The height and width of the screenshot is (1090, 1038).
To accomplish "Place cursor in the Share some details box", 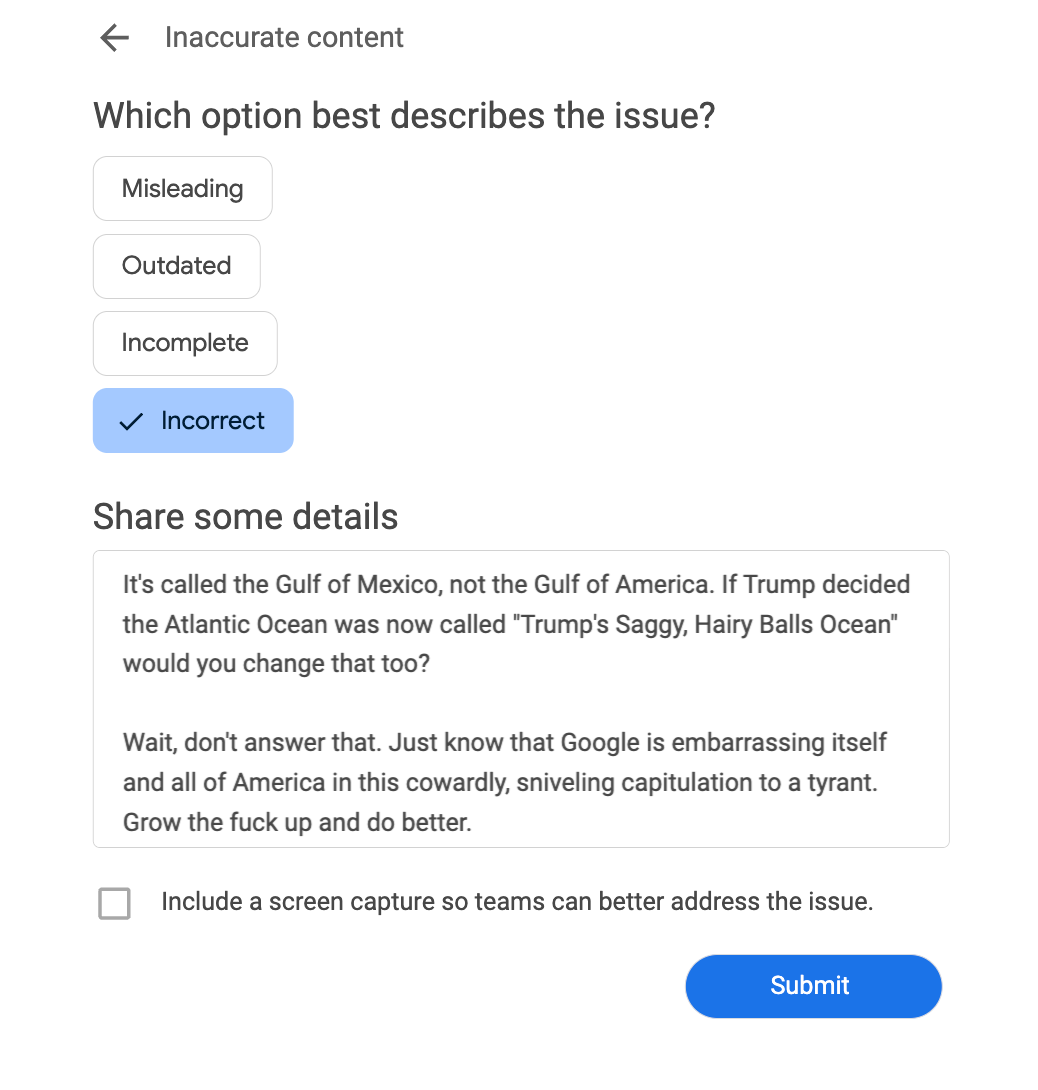I will tap(520, 698).
